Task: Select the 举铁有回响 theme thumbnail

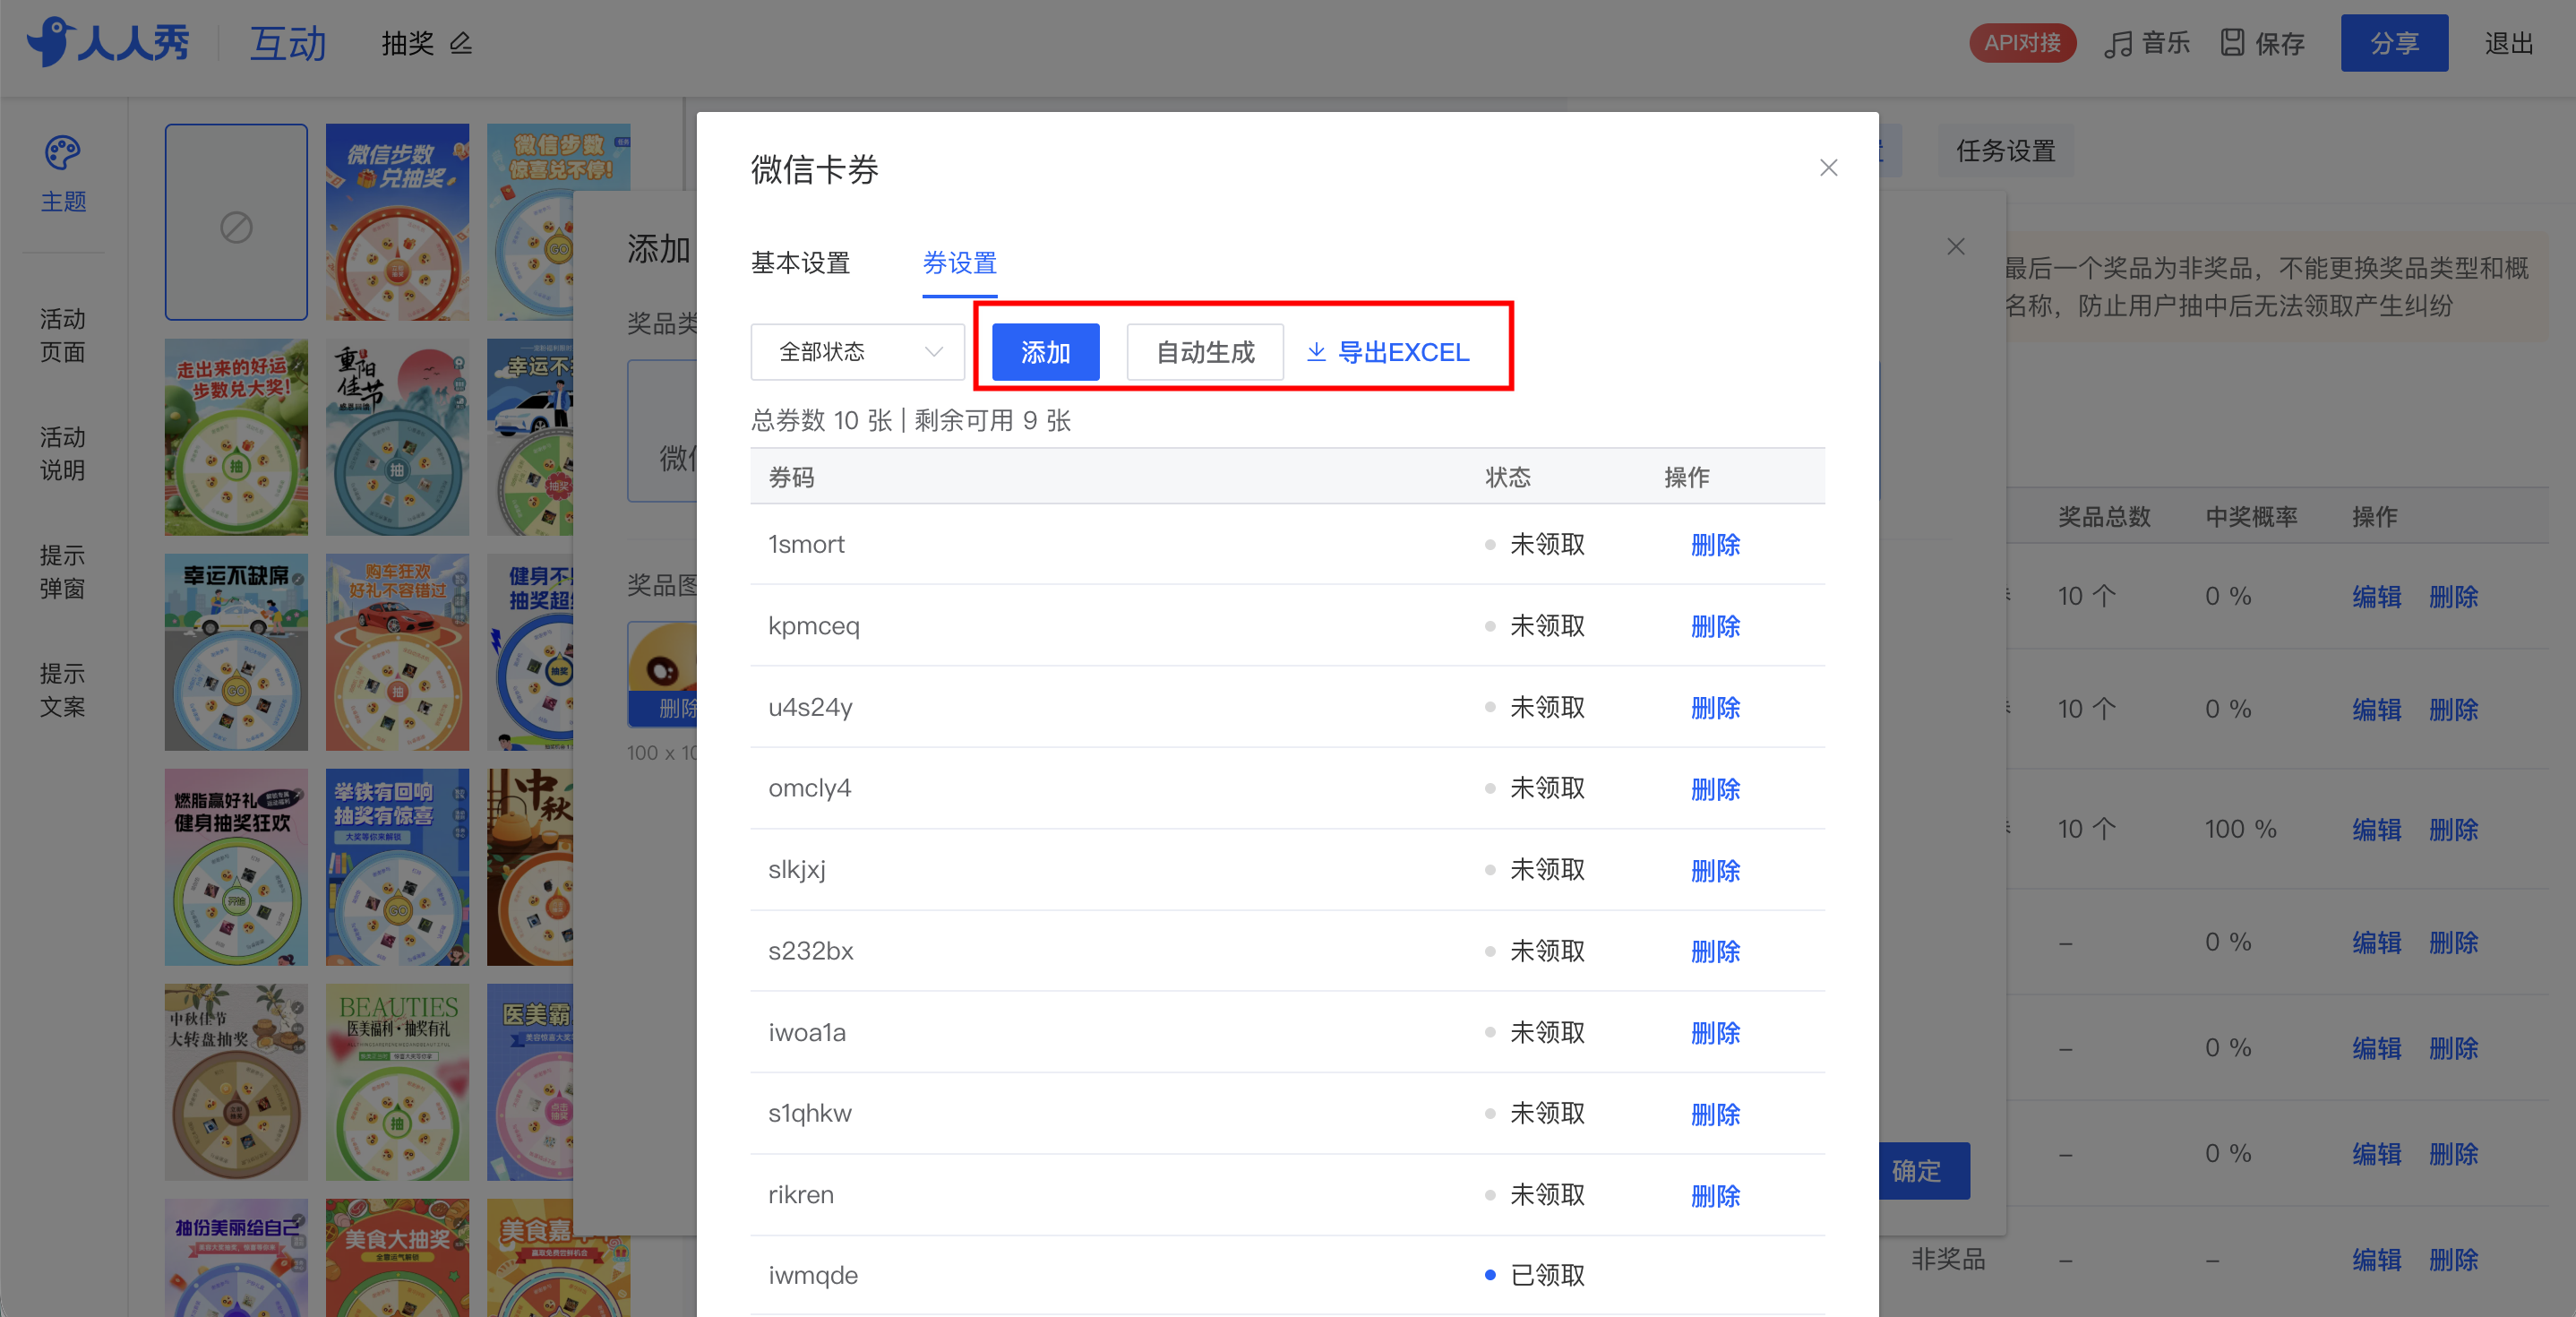Action: point(397,867)
